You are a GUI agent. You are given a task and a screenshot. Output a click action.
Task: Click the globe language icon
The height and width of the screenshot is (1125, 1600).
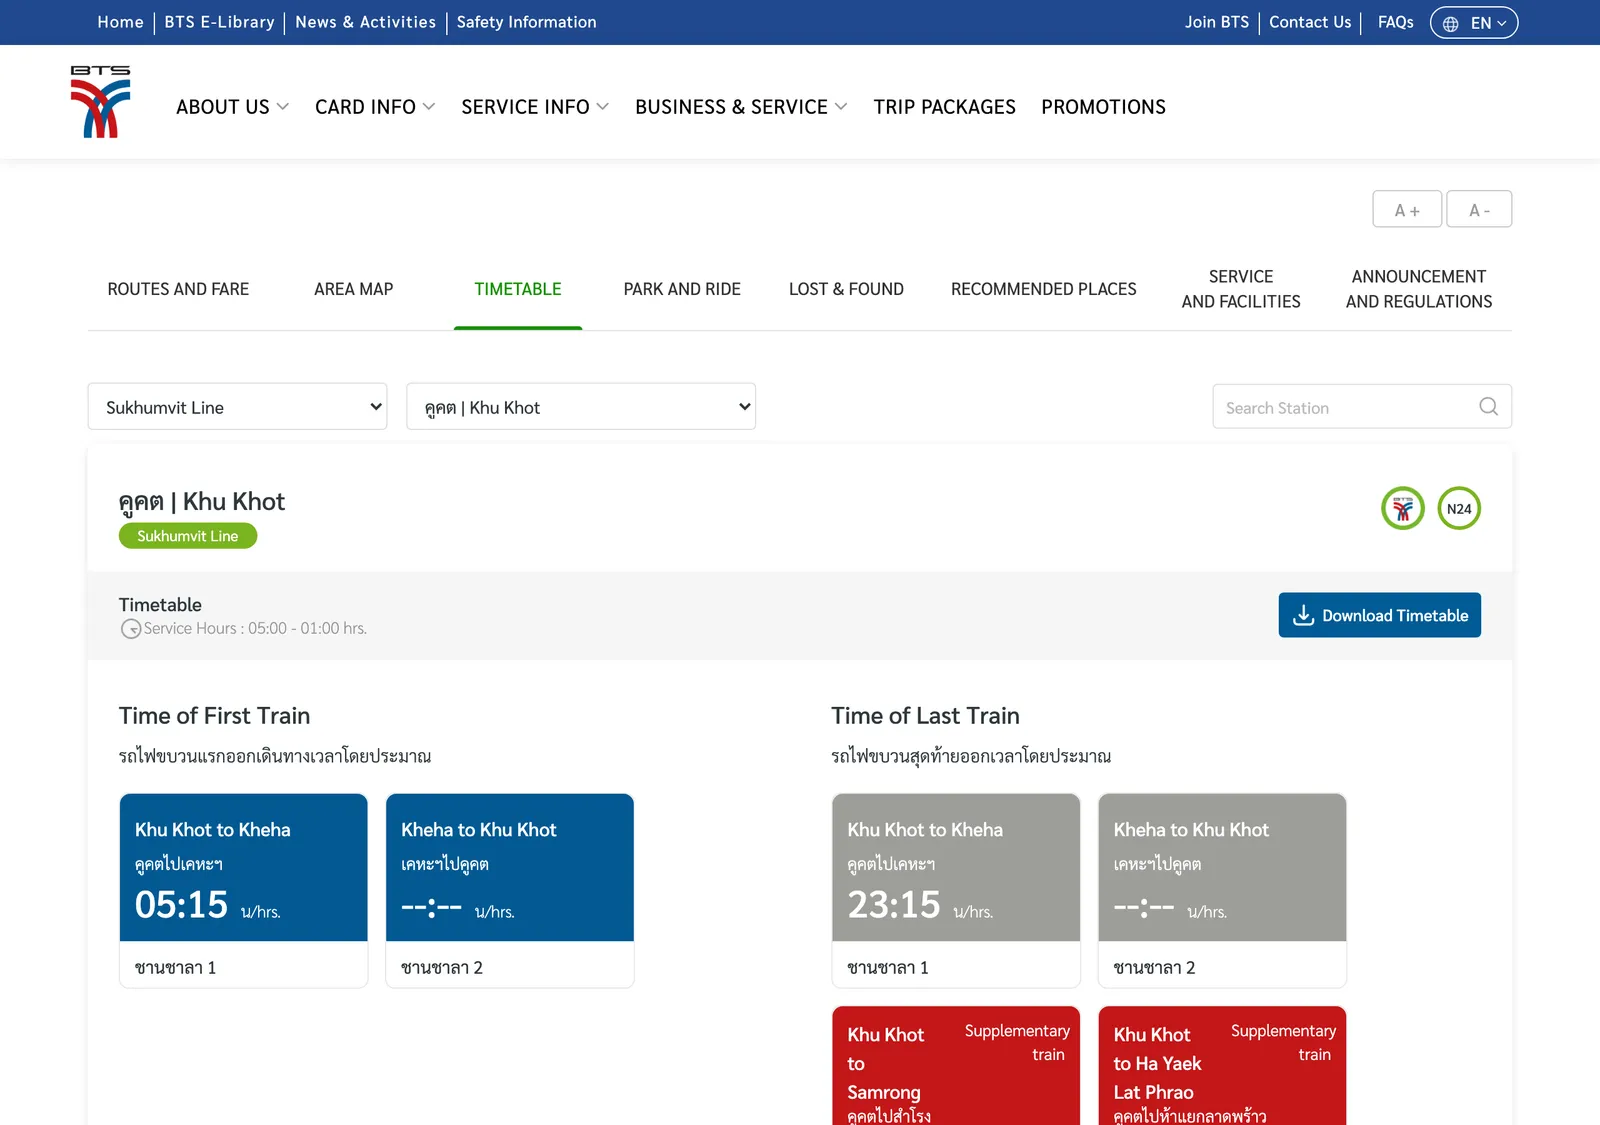(x=1451, y=23)
